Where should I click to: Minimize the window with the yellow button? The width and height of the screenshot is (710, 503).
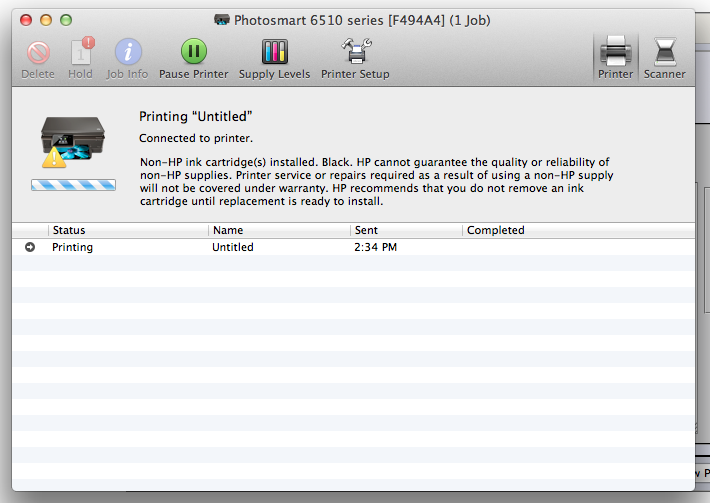pyautogui.click(x=46, y=20)
